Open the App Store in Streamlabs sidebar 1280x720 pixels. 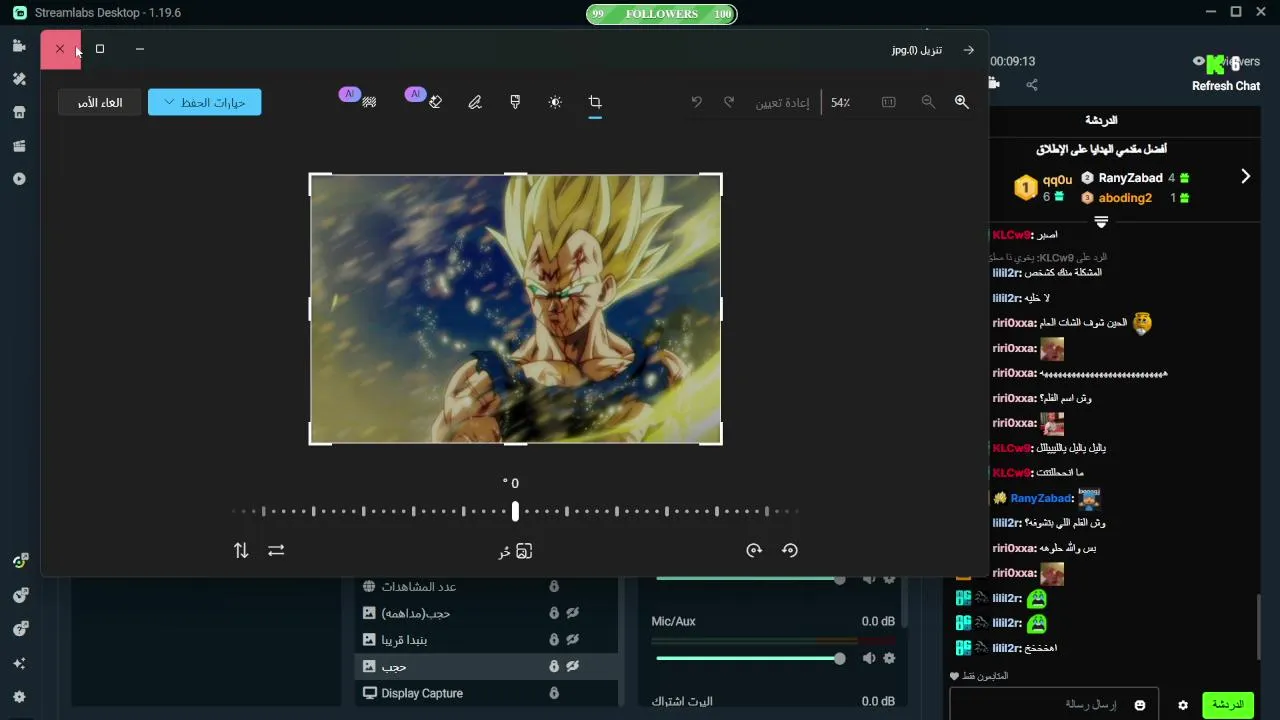19,112
